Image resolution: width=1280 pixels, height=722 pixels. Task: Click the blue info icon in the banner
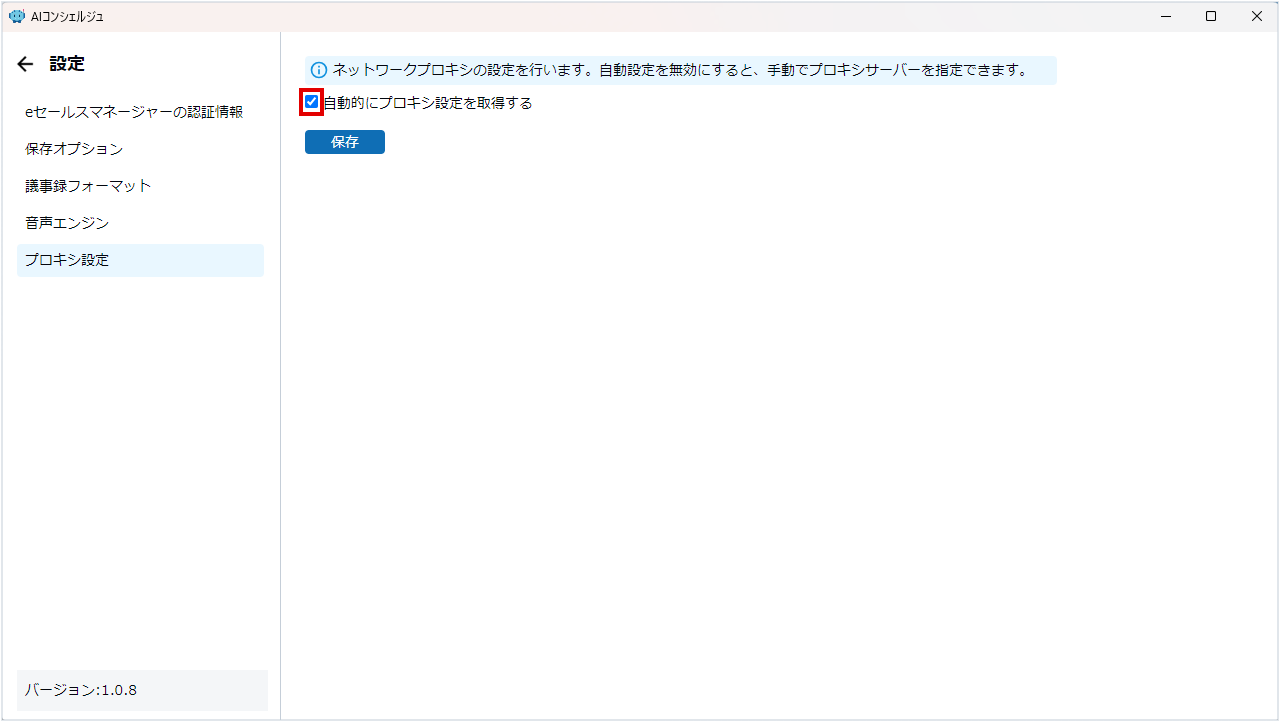coord(319,70)
